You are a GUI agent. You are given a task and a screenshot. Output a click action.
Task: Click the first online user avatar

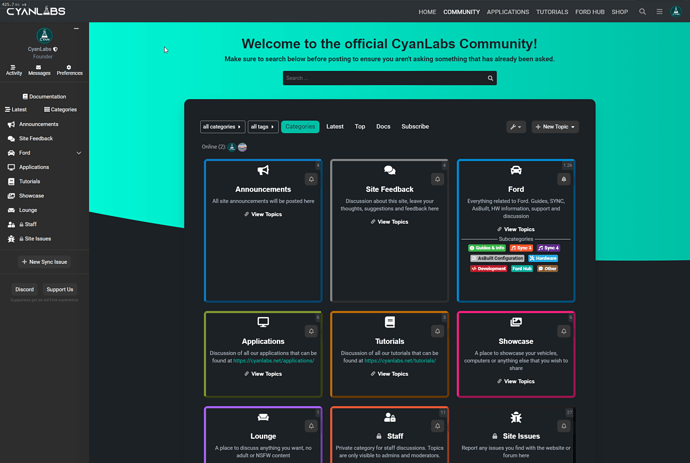coord(232,147)
